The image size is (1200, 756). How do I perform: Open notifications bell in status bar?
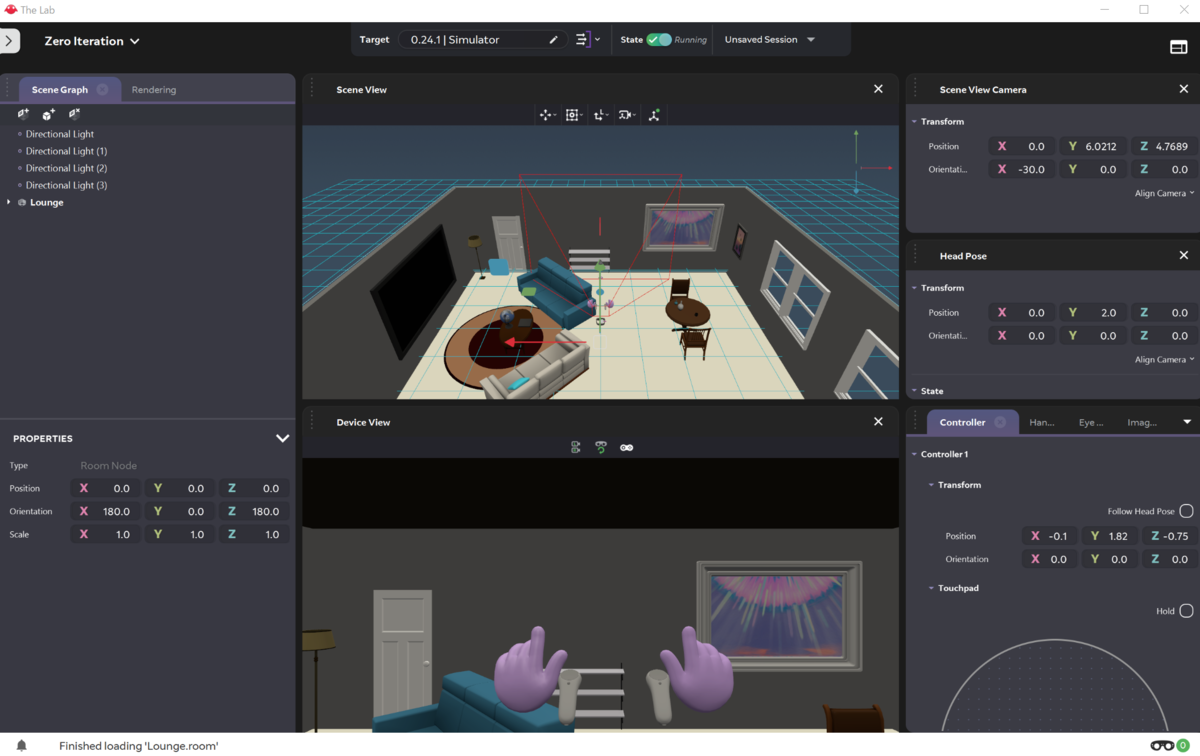coord(21,745)
